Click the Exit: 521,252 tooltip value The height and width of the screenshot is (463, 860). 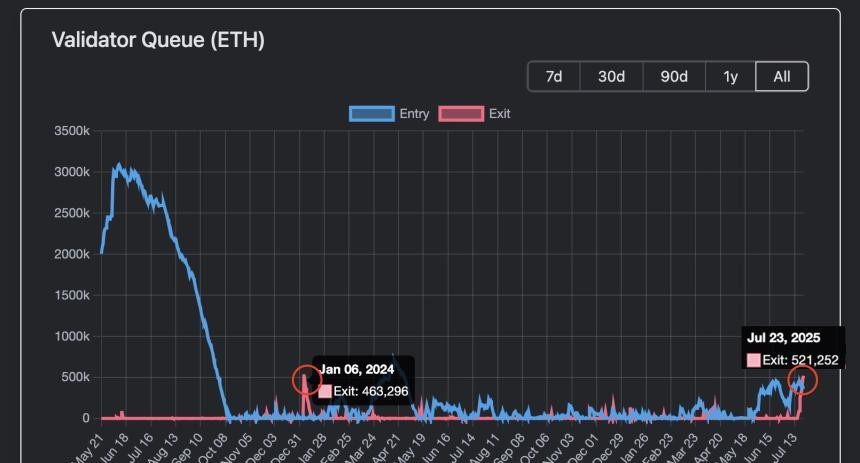click(800, 360)
